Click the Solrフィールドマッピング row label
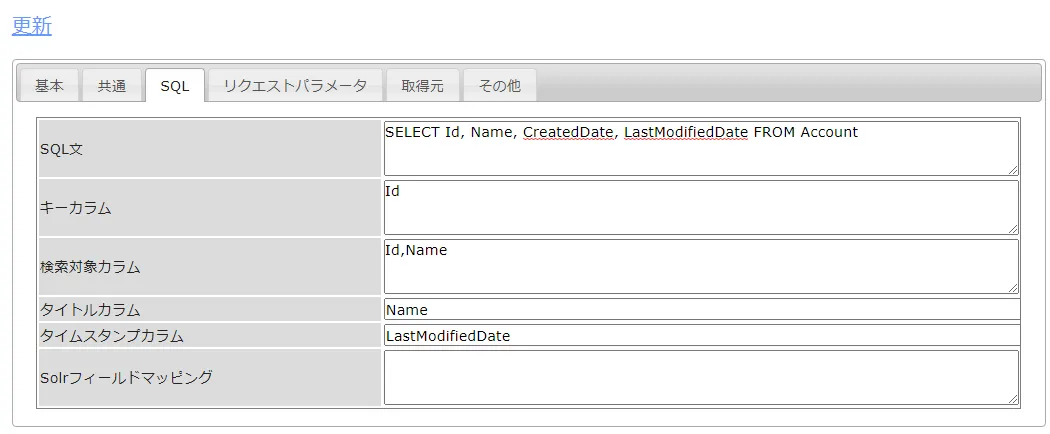Screen dimensions: 1050x434 [x=126, y=377]
